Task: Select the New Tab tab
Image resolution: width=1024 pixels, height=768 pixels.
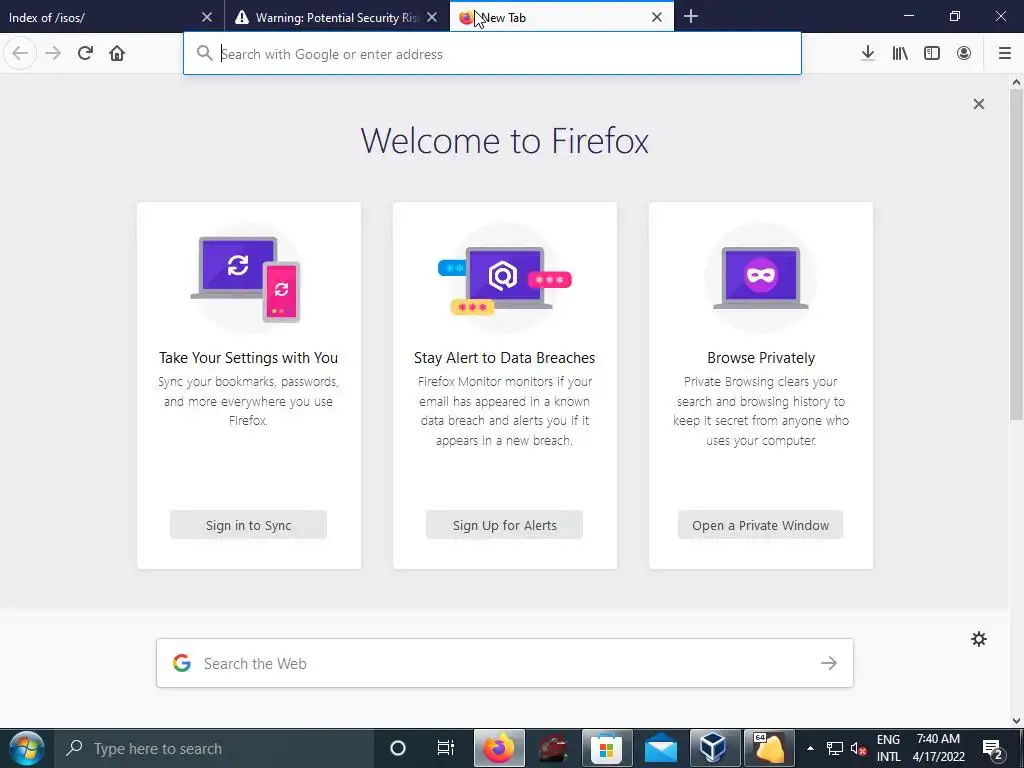Action: point(562,17)
